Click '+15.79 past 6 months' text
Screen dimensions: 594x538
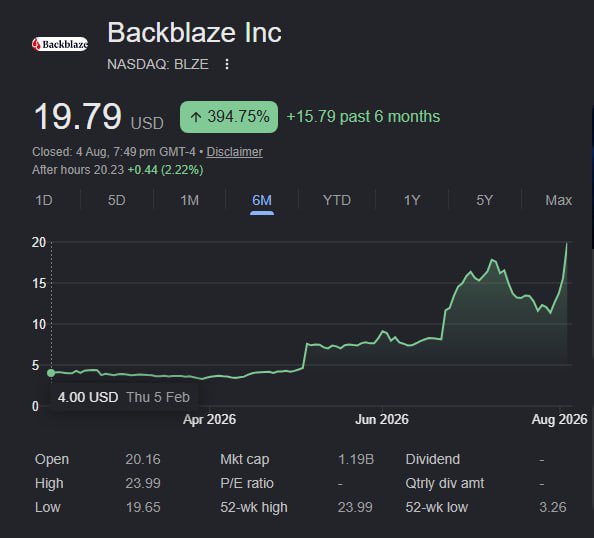pos(363,117)
